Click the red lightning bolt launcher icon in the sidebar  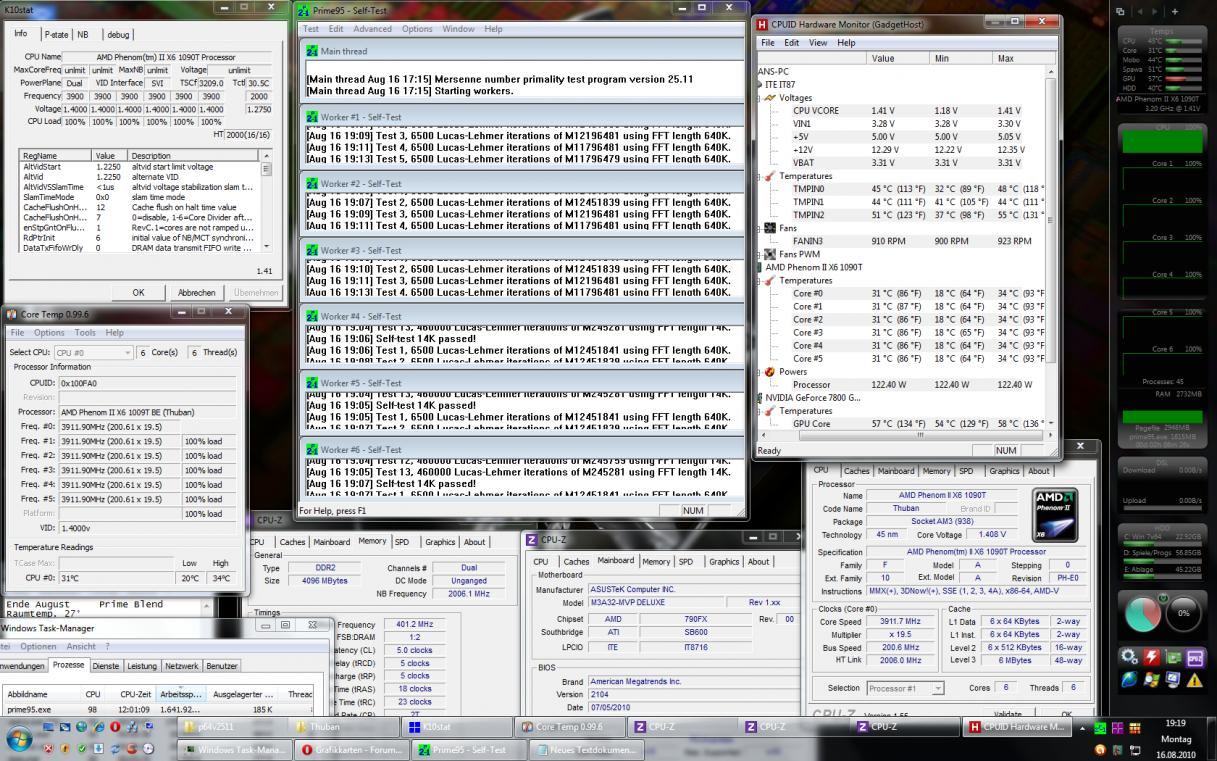[x=1151, y=657]
